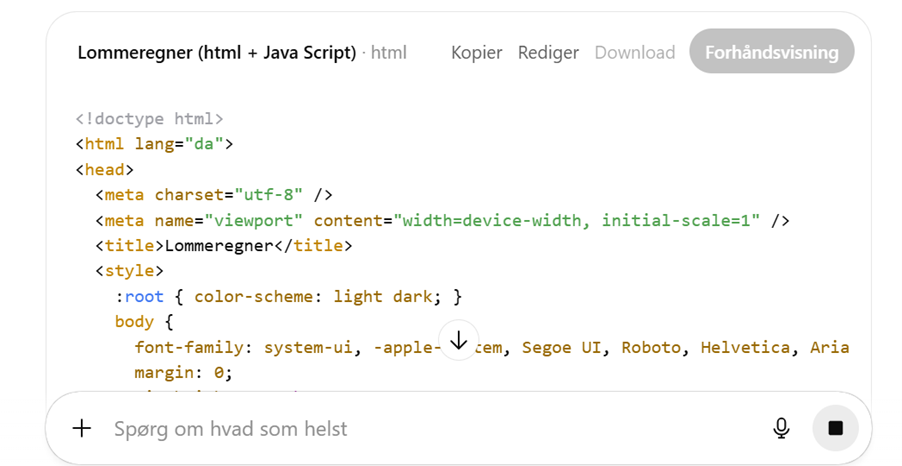
Task: Click the Lommeregner (html + Java Script) title
Action: pos(216,53)
